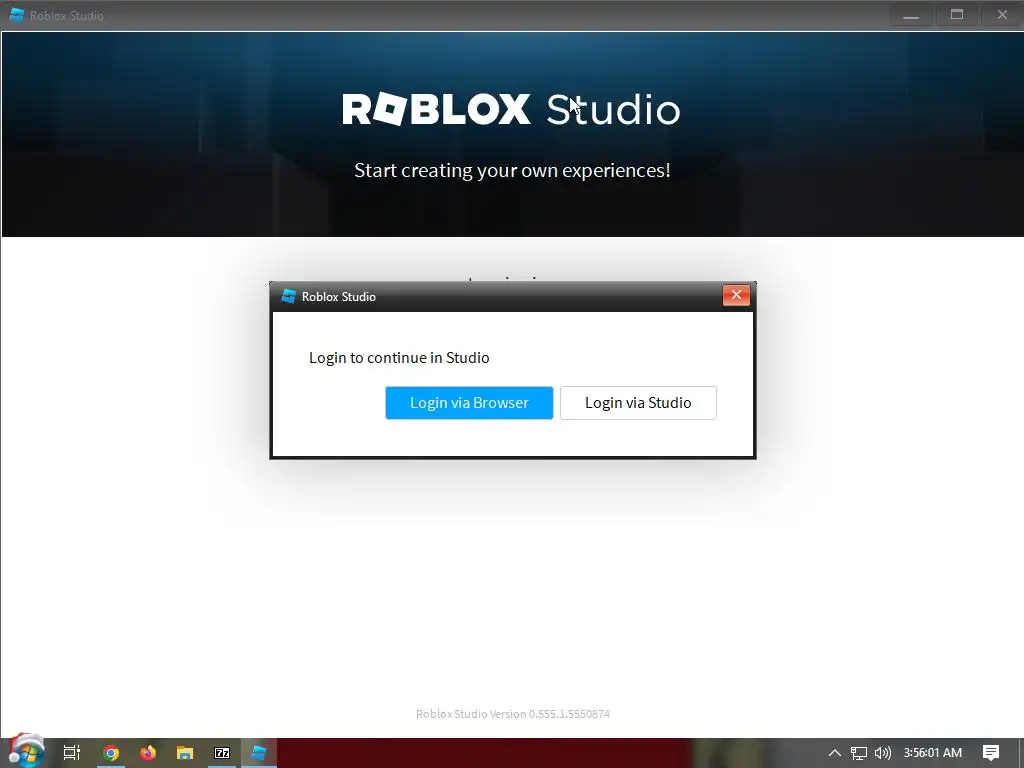The image size is (1024, 768).
Task: Close the main Roblox Studio window
Action: (1002, 15)
